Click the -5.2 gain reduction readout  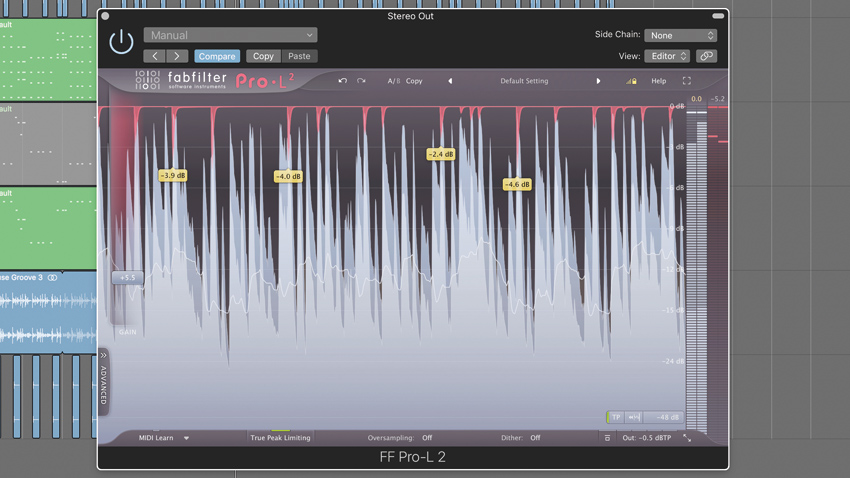[718, 99]
